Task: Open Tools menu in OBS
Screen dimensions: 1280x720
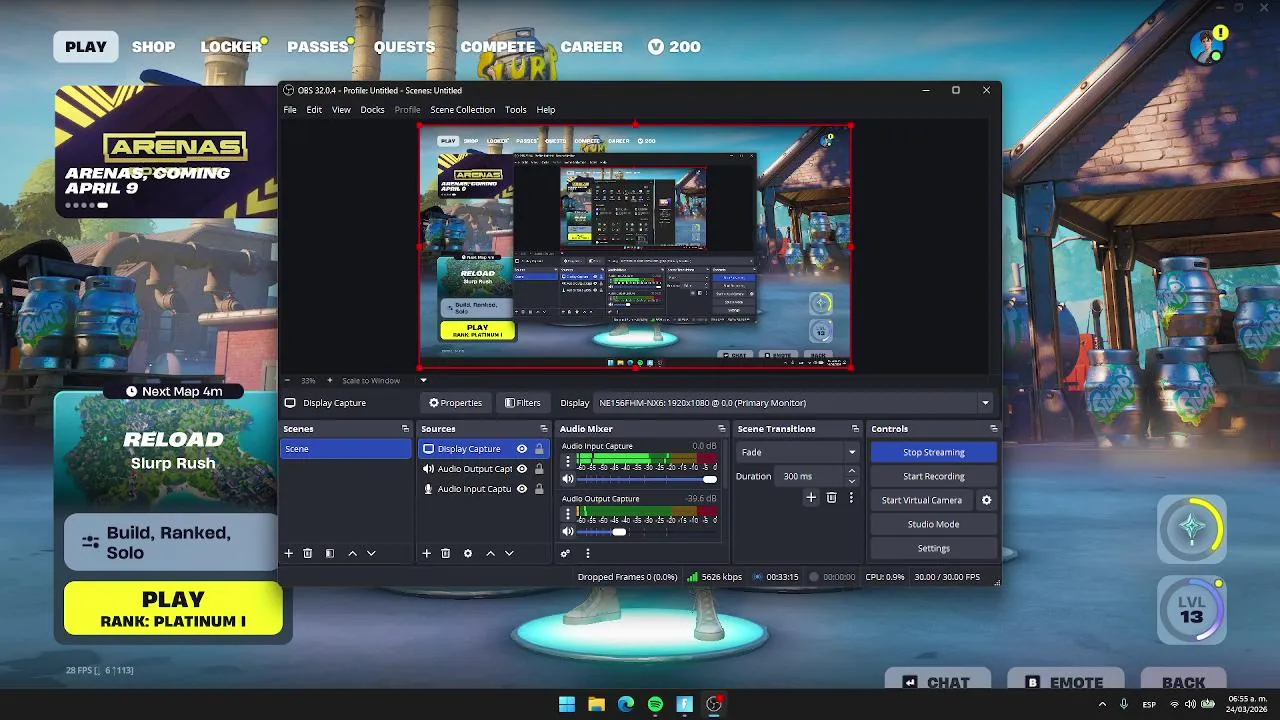Action: [x=515, y=110]
